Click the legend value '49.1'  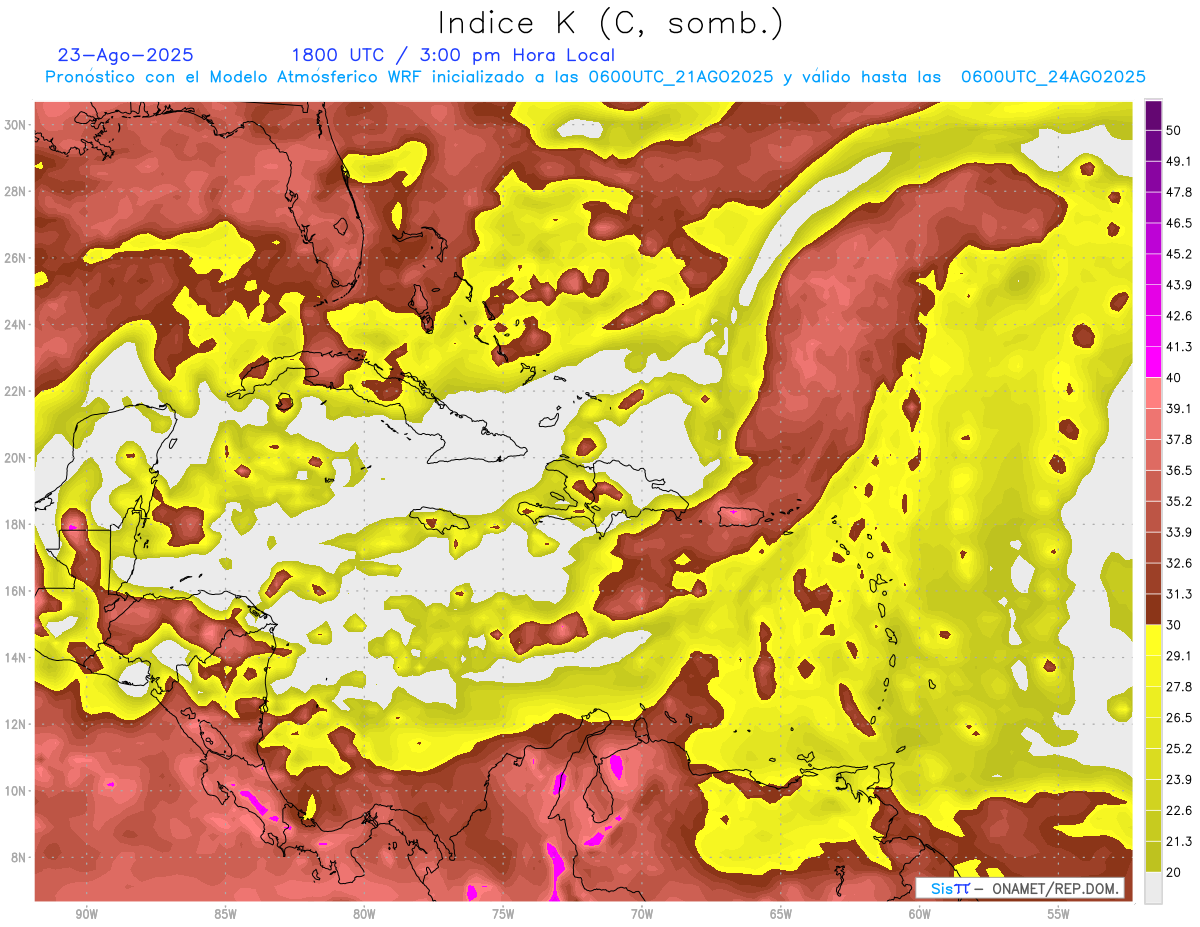coord(1179,161)
